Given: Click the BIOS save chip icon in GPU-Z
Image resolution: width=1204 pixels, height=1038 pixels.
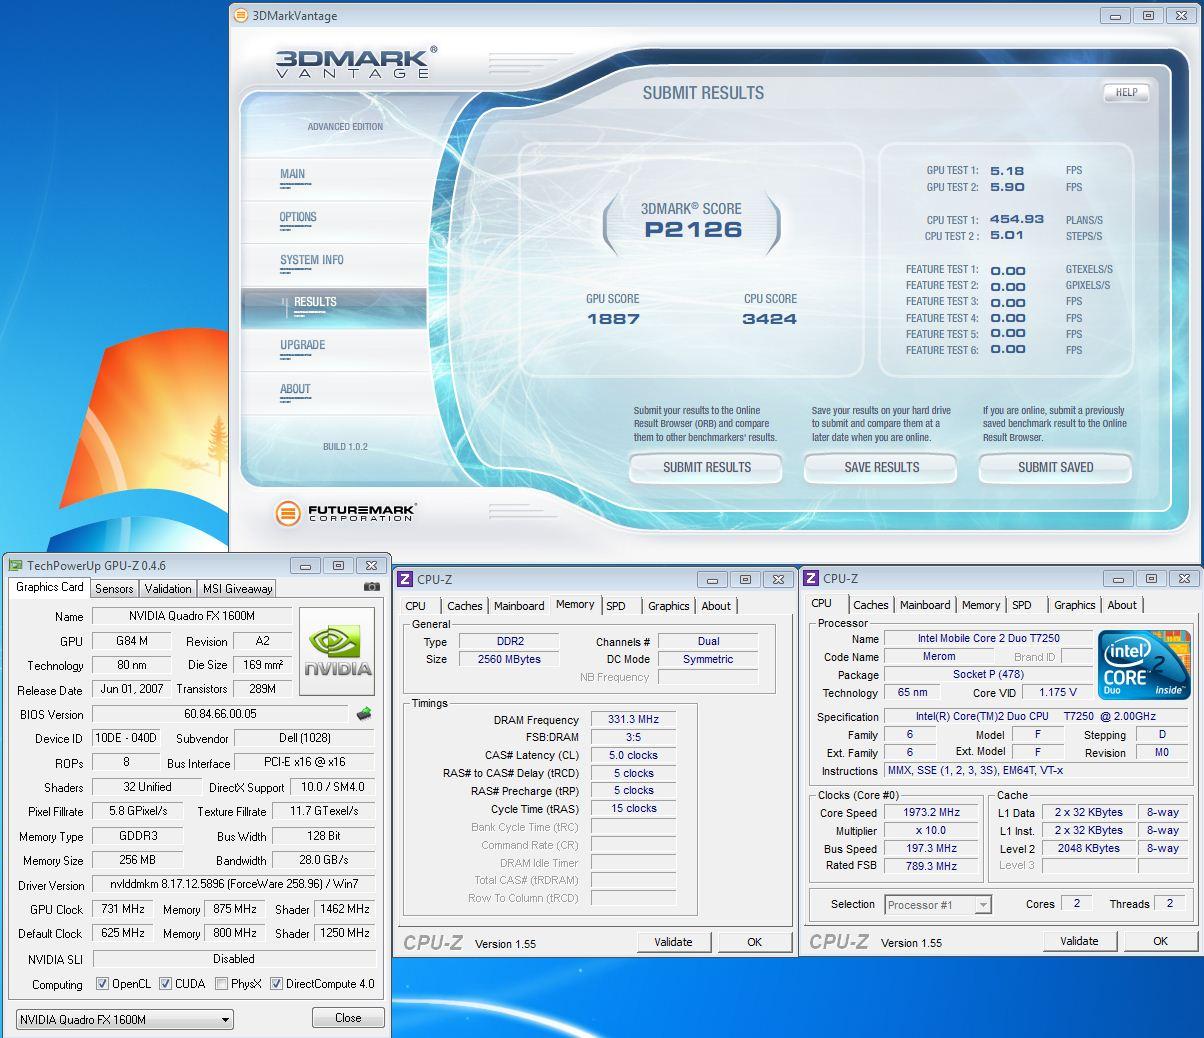Looking at the screenshot, I should 364,714.
